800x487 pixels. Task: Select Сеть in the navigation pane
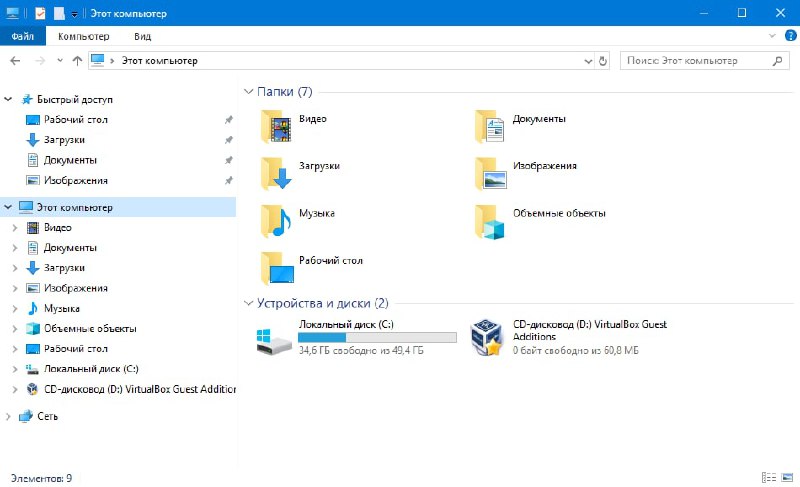(x=47, y=416)
